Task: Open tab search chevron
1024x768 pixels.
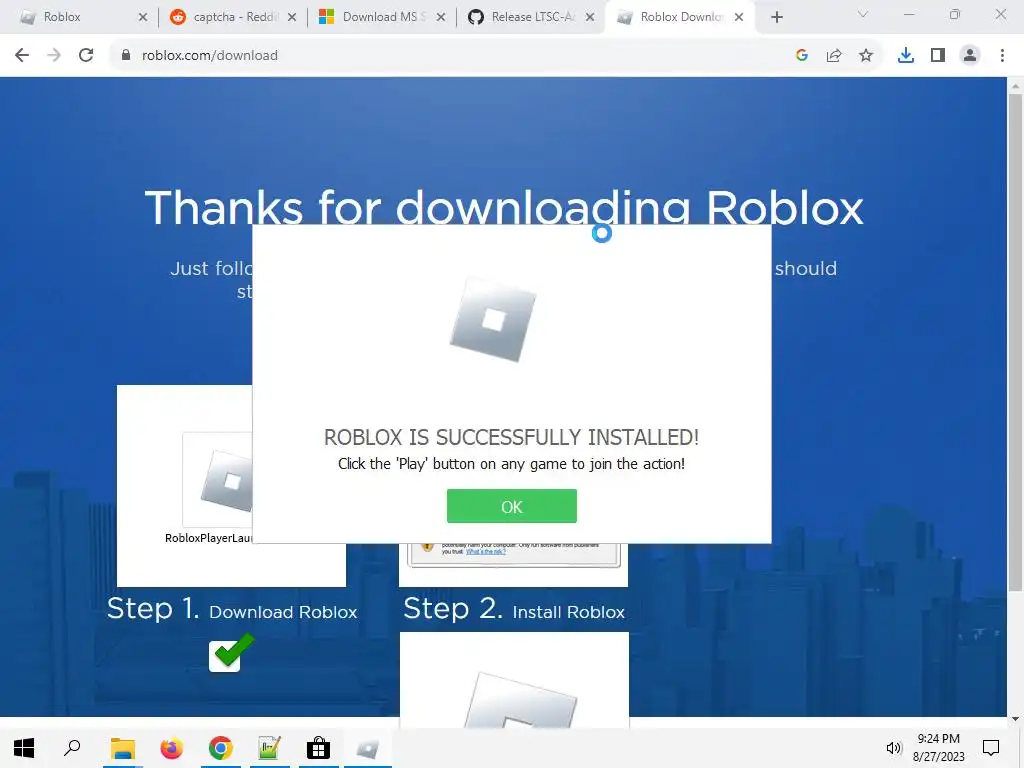Action: pyautogui.click(x=863, y=14)
